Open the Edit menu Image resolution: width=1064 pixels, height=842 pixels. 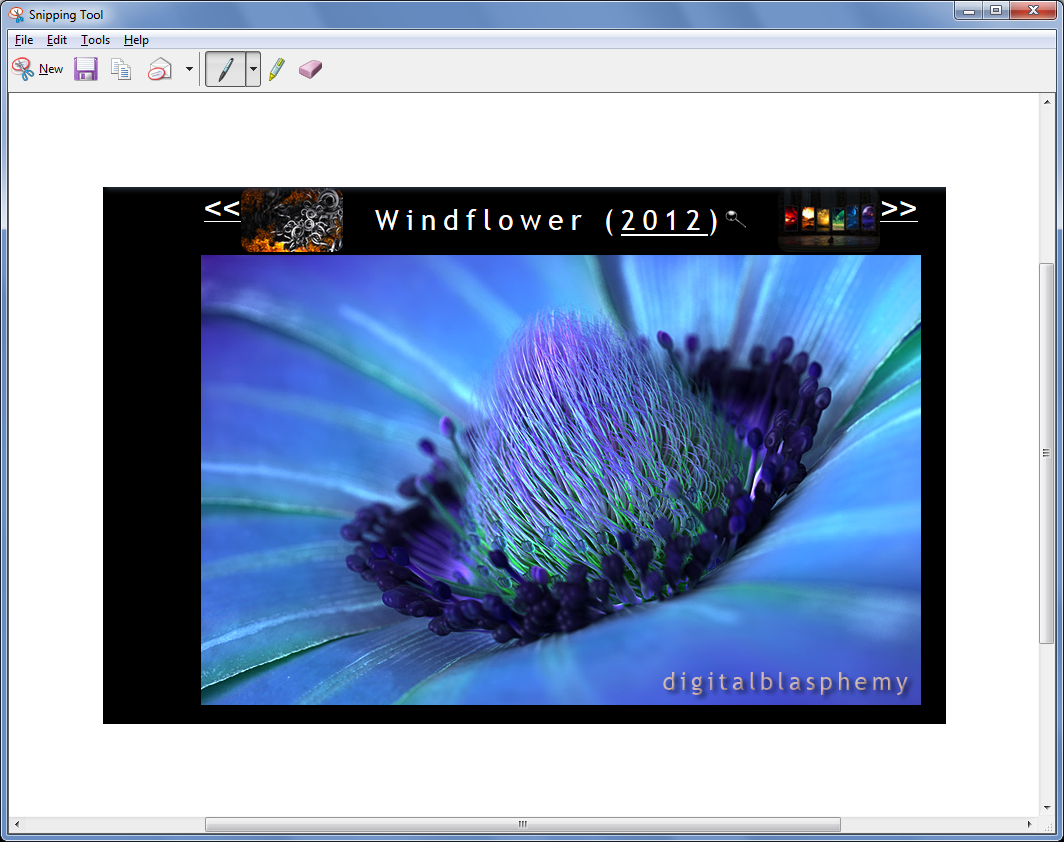coord(57,40)
